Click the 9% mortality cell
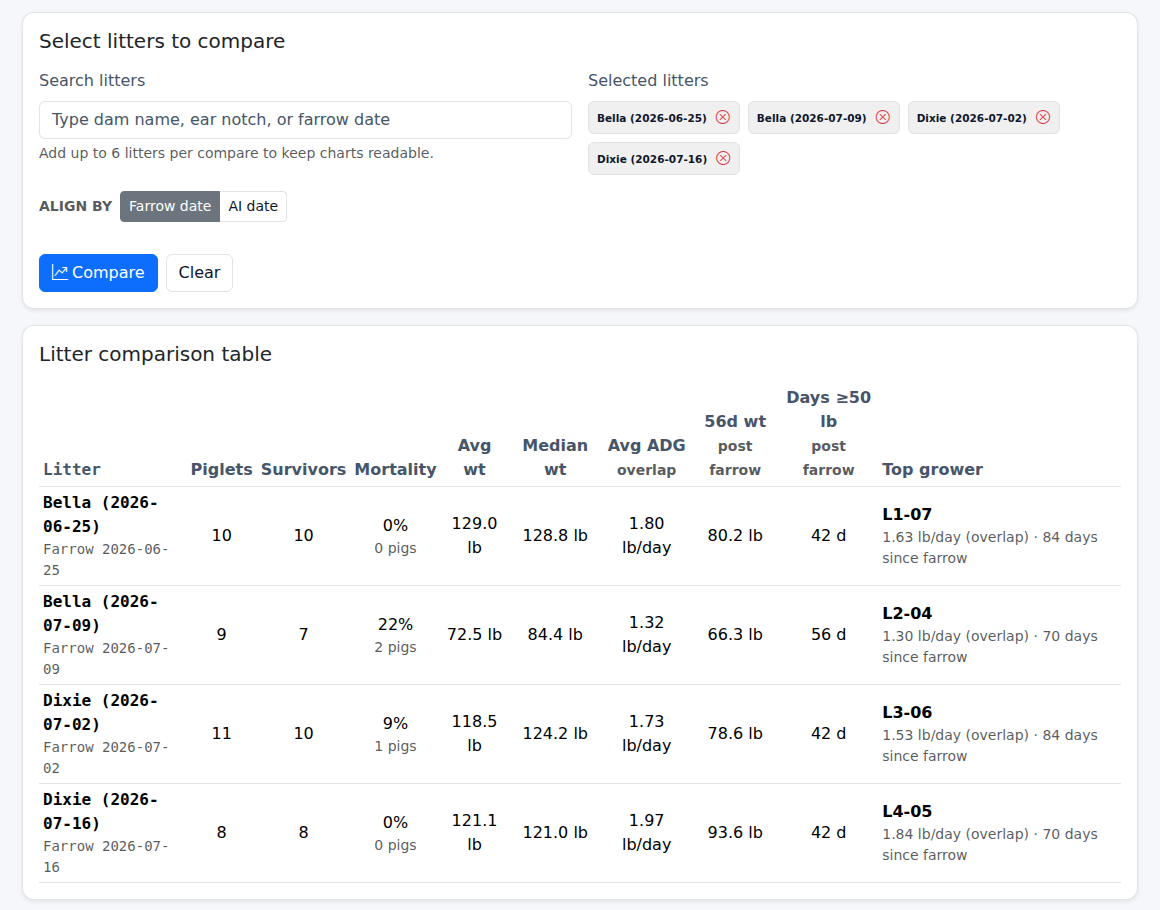Screen dimensions: 1160x910 point(395,734)
